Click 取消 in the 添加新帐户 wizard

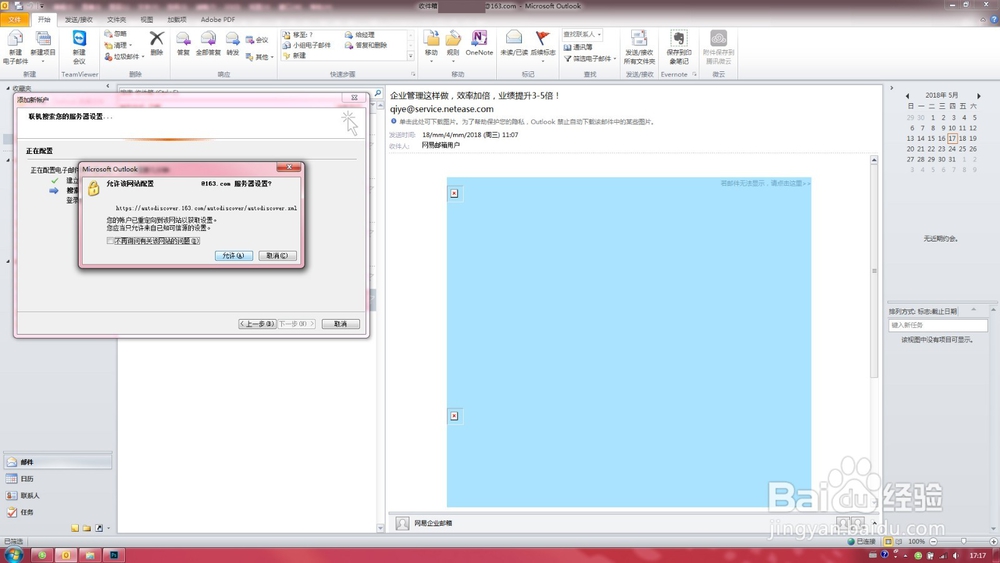pyautogui.click(x=341, y=324)
